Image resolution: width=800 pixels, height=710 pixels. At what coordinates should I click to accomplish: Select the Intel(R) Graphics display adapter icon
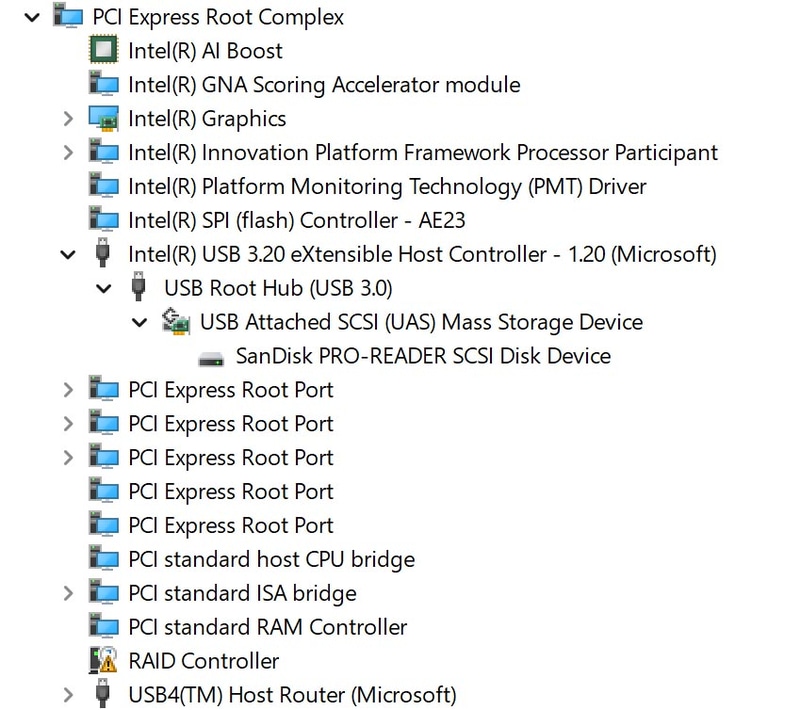click(104, 119)
